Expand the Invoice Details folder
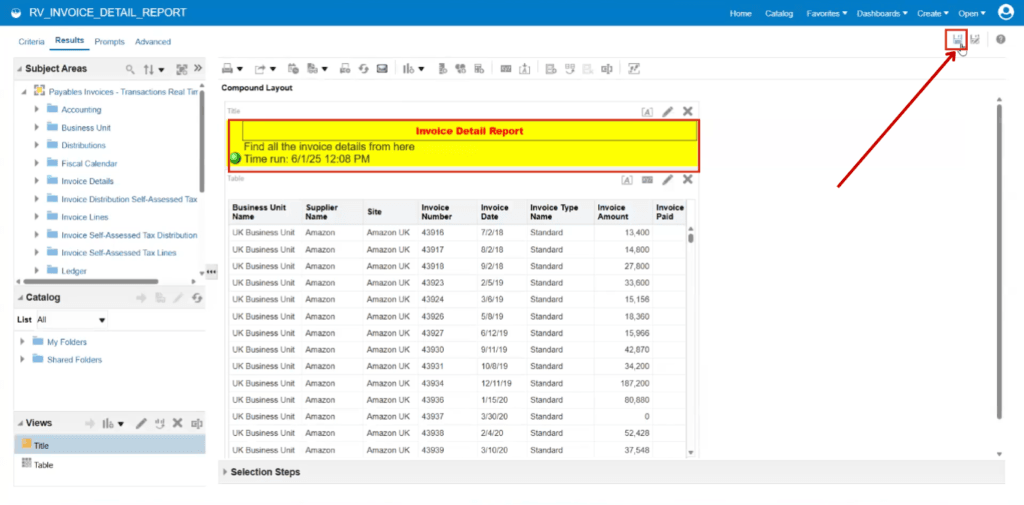1024x505 pixels. pyautogui.click(x=37, y=181)
